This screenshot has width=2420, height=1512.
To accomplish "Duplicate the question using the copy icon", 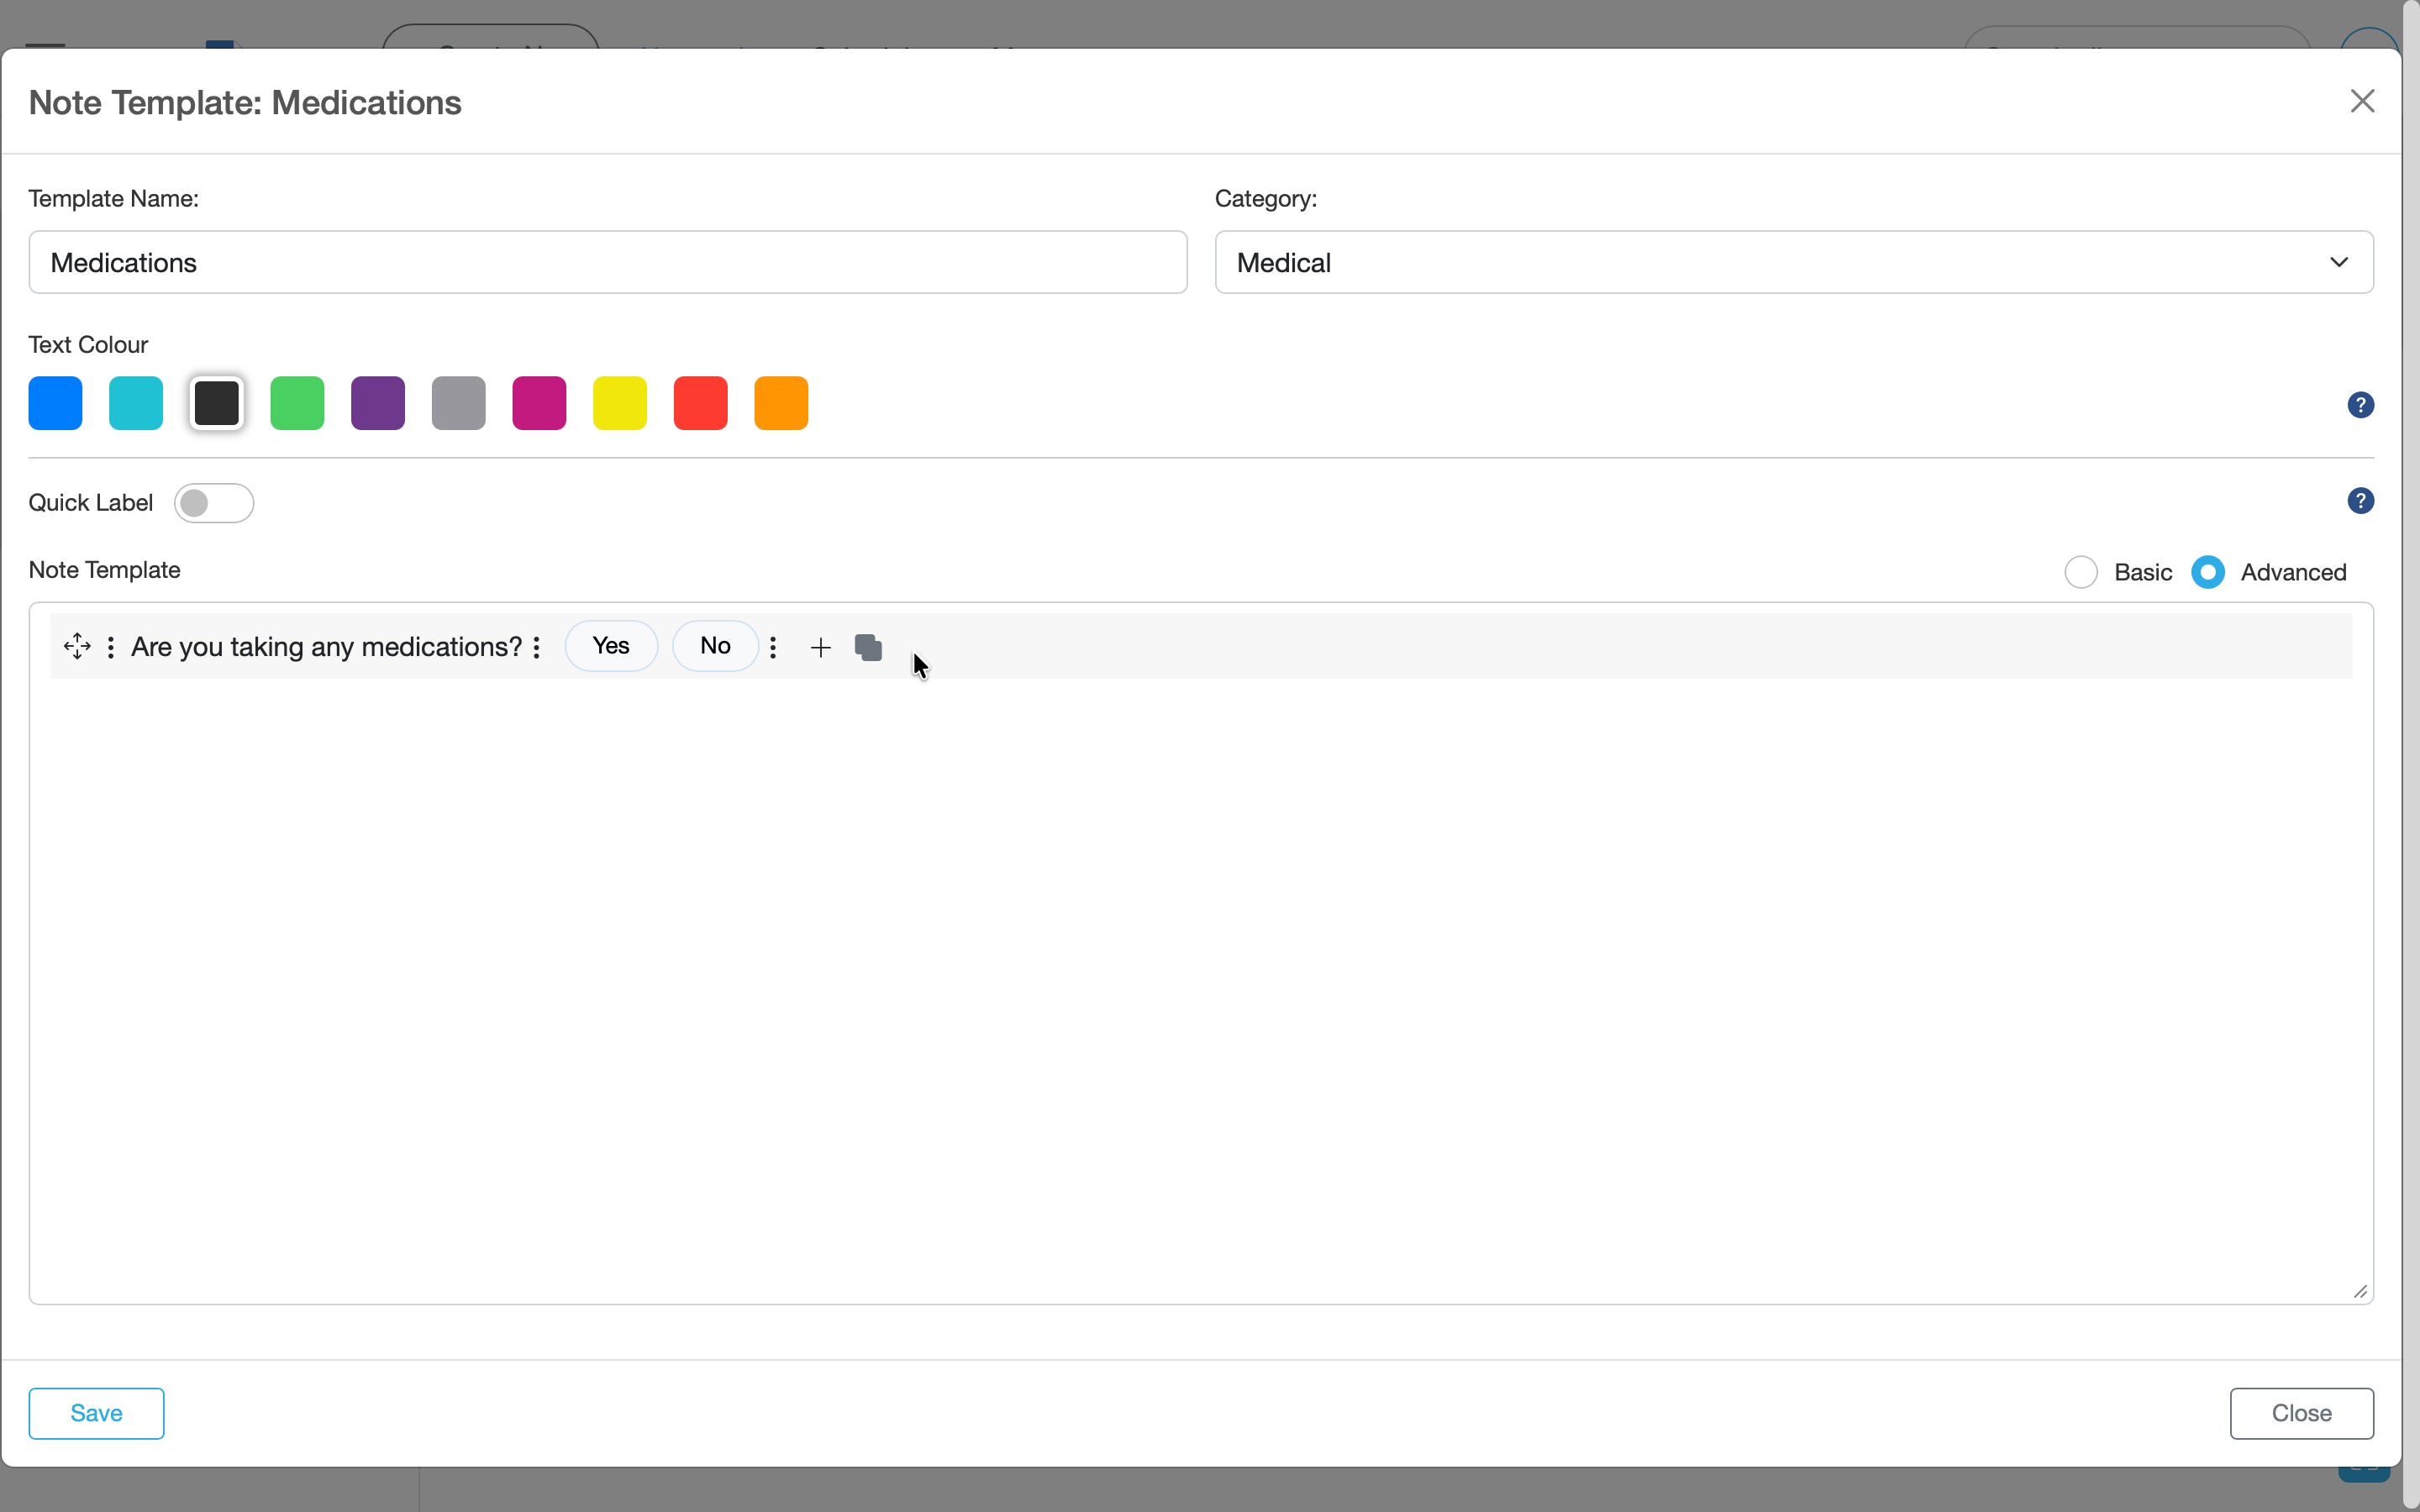I will pos(868,647).
